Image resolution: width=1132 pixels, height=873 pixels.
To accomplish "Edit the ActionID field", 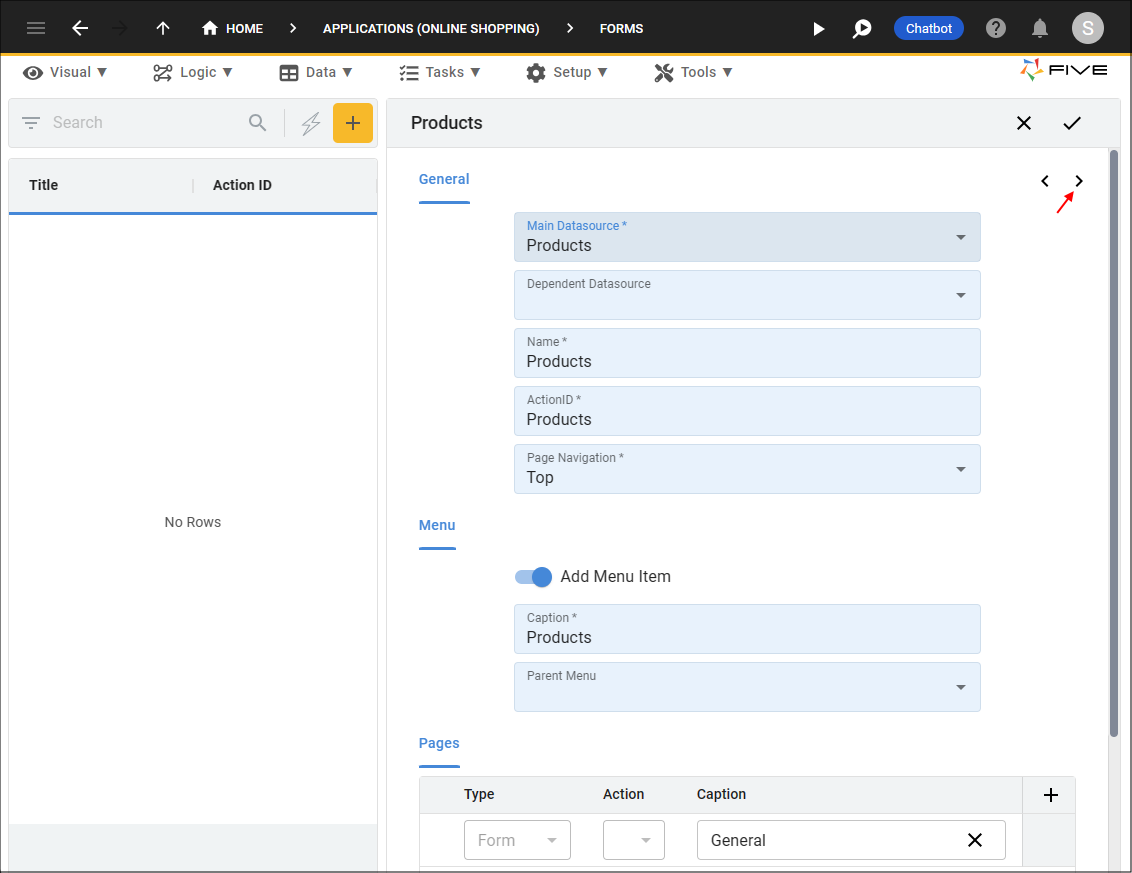I will (x=747, y=411).
